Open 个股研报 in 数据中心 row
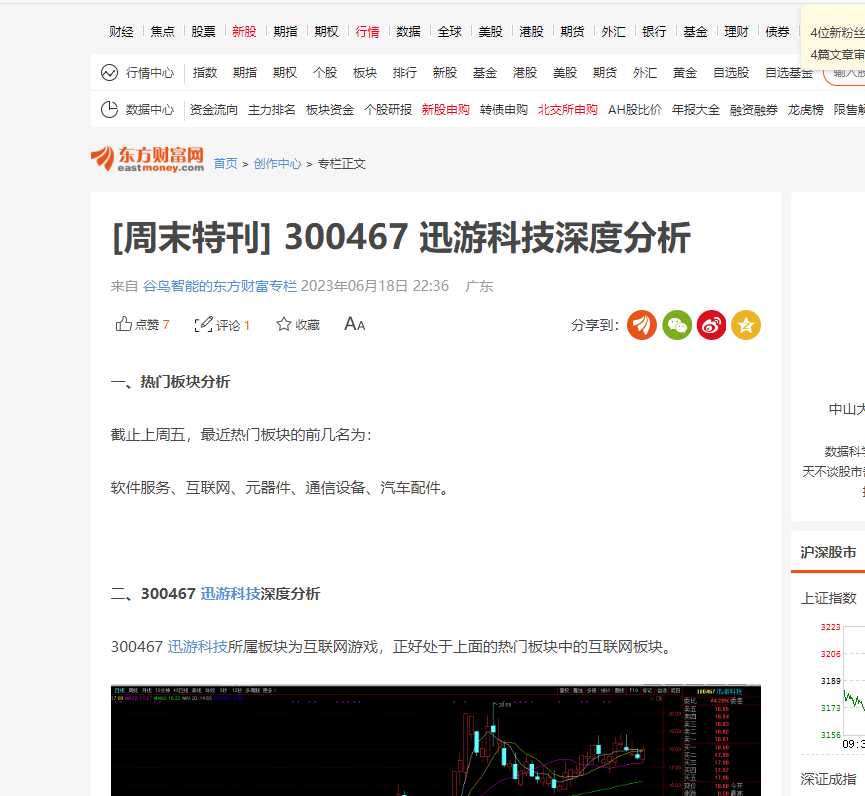 388,110
